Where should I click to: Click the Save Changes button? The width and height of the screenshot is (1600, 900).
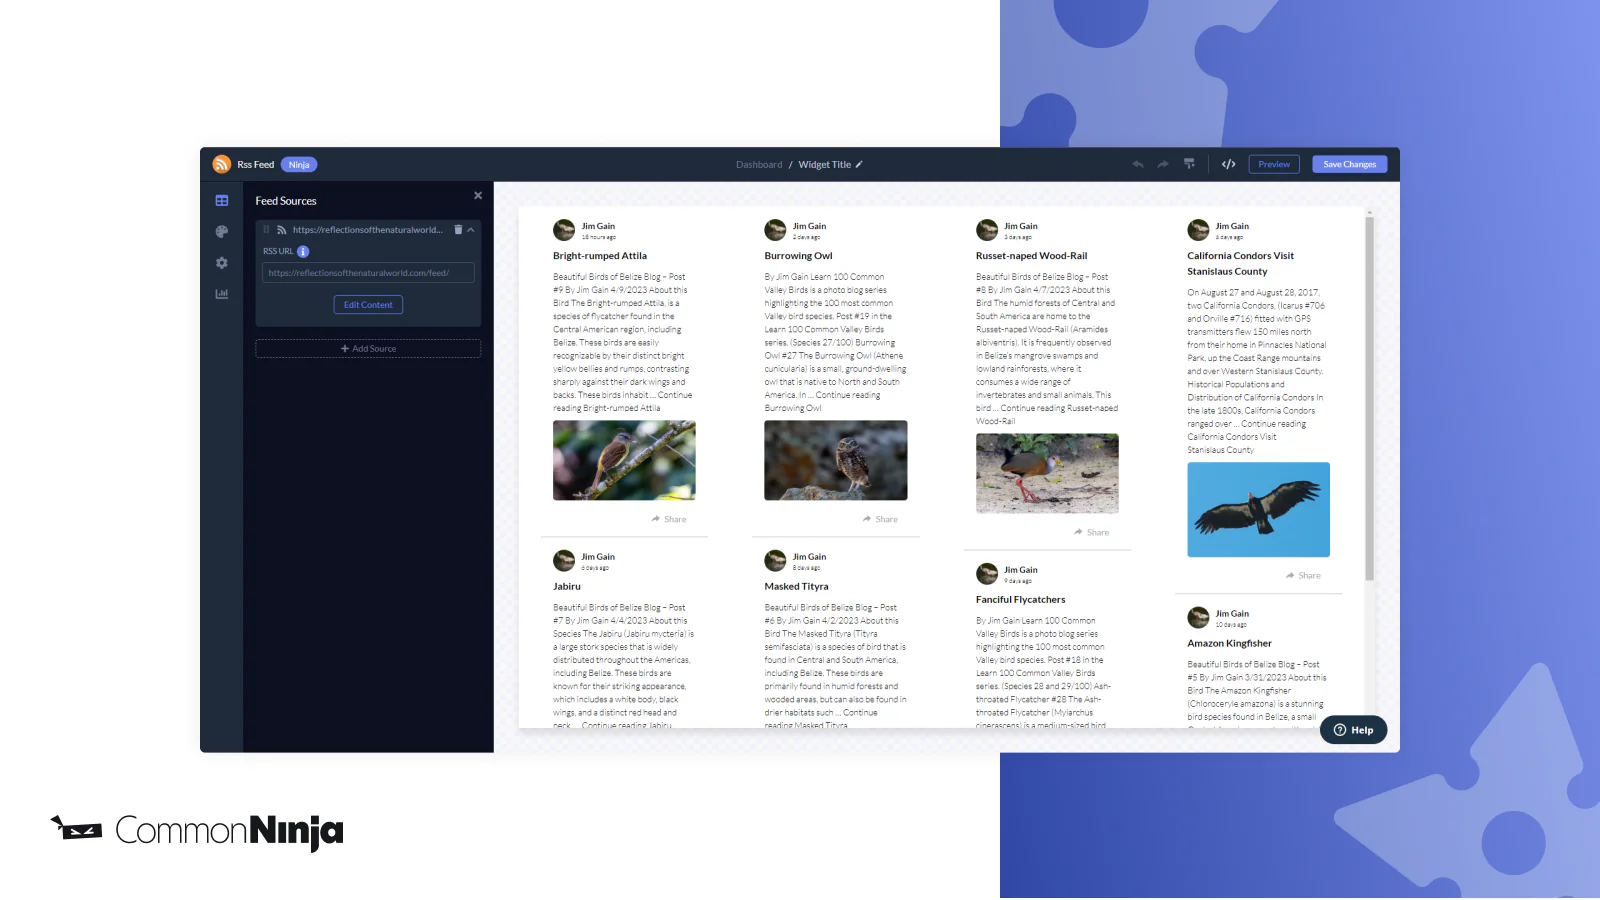coord(1349,164)
